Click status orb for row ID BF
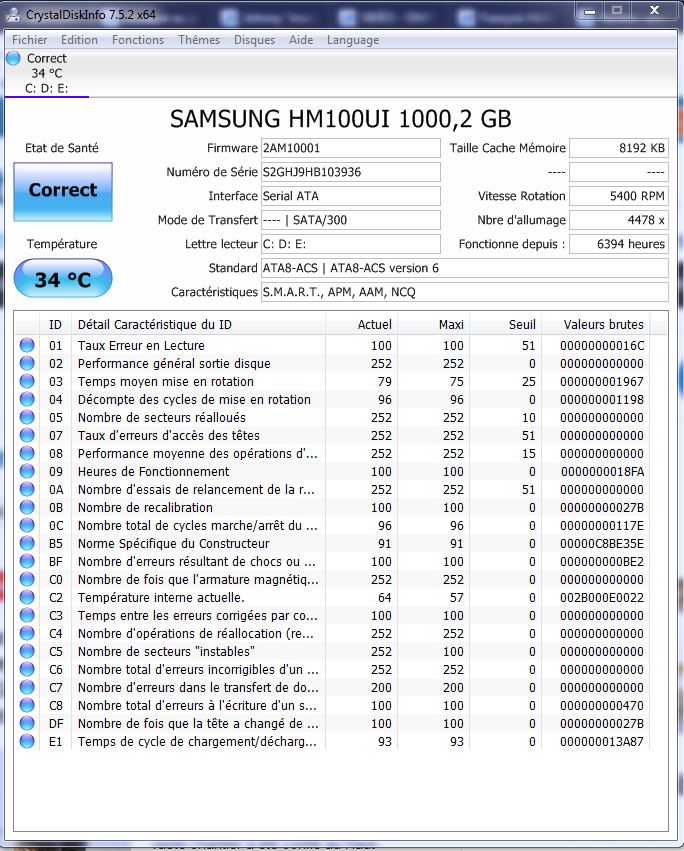This screenshot has width=684, height=851. [27, 561]
